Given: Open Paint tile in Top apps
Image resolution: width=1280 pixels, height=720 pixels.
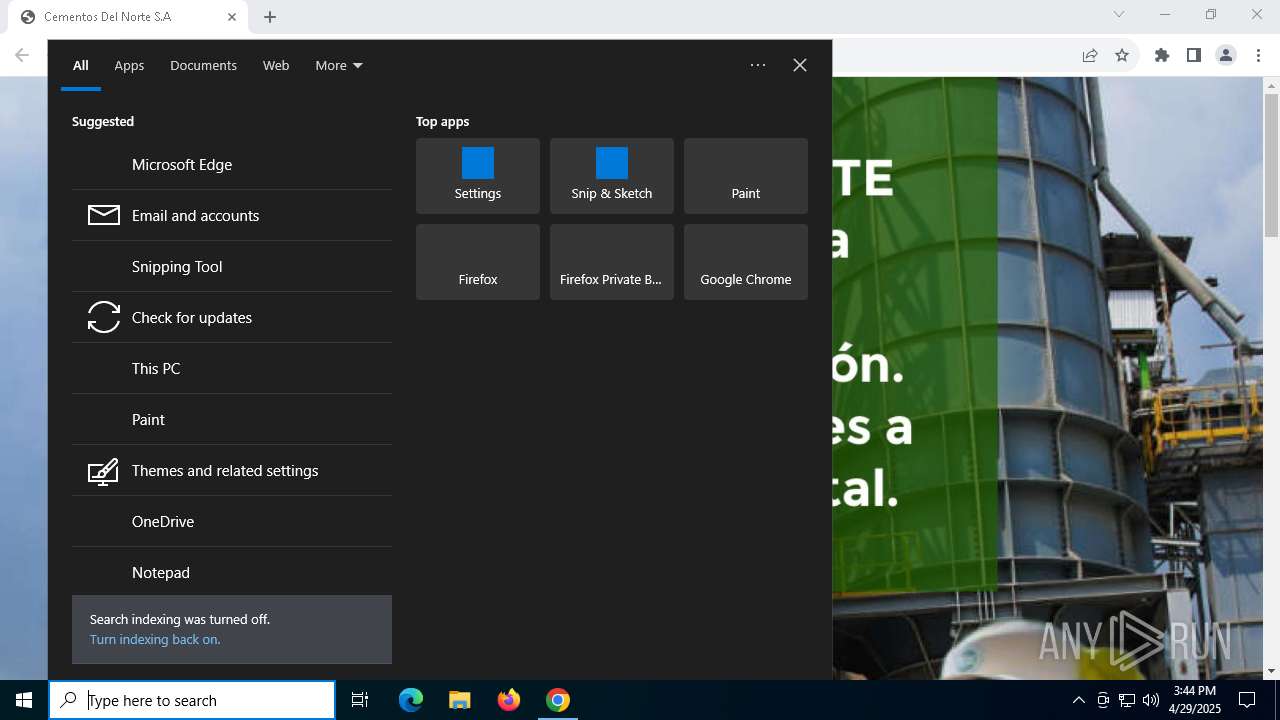Looking at the screenshot, I should (746, 176).
